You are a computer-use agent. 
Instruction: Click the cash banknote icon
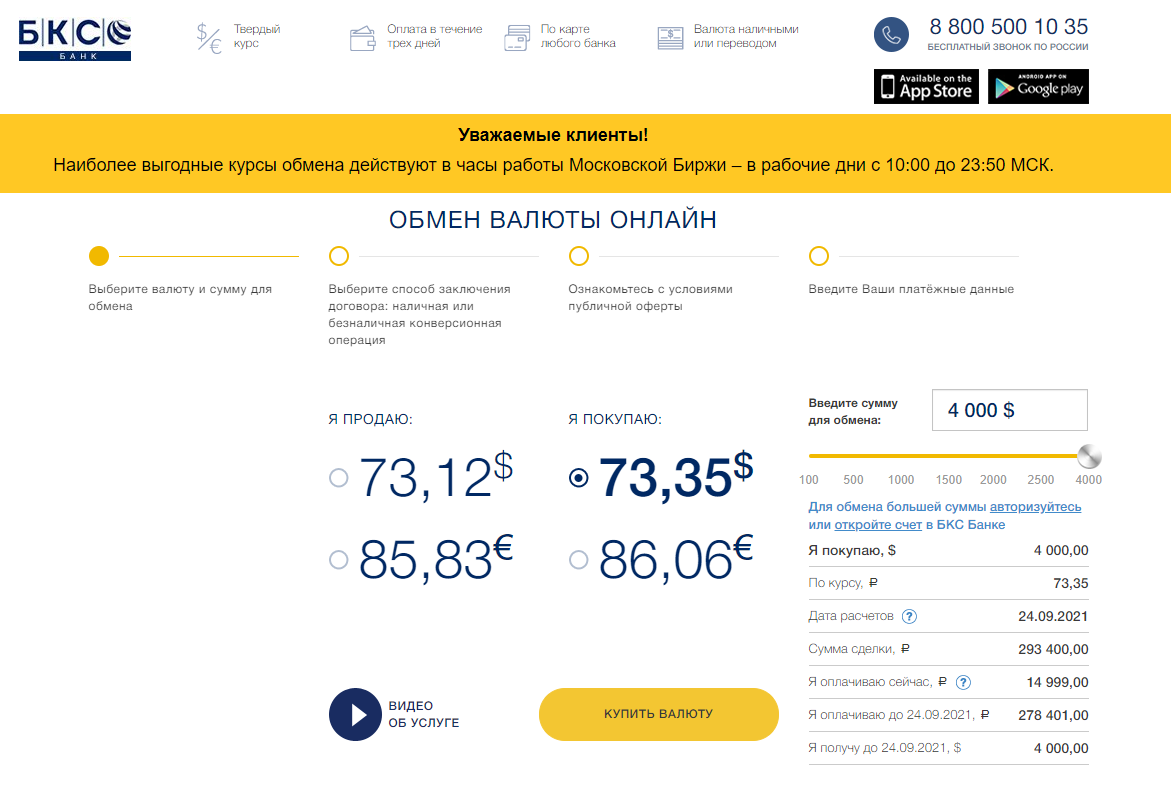[x=670, y=38]
